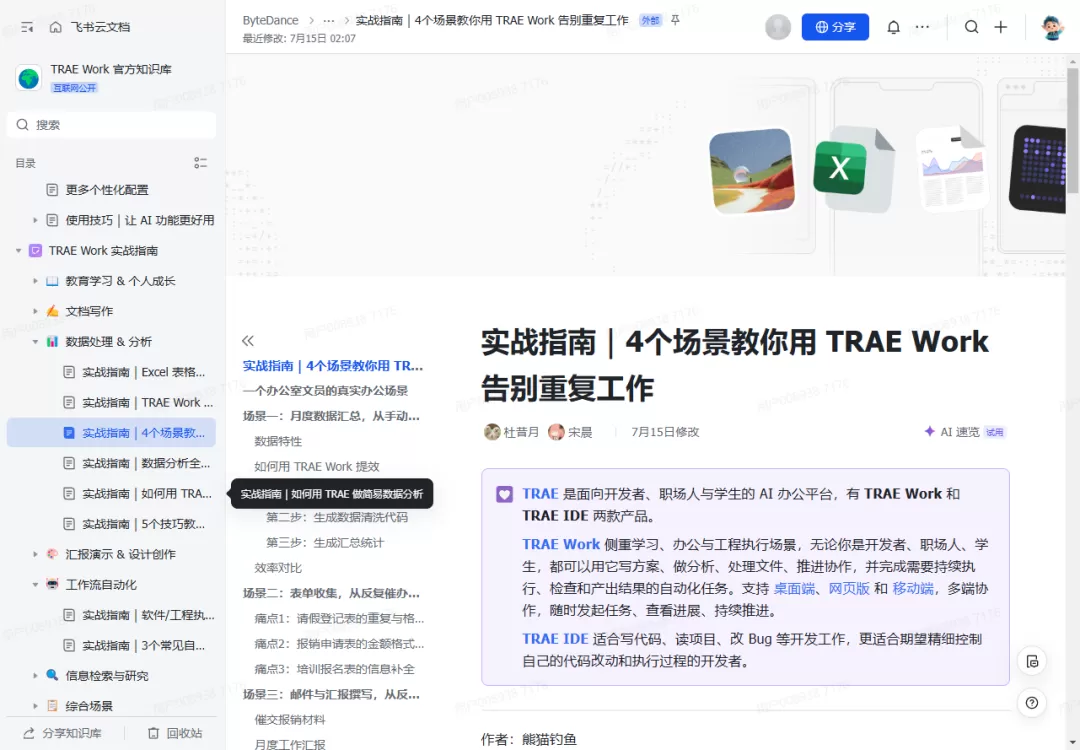Expand 汇报演示 & 设计创作 node
Viewport: 1080px width, 750px height.
point(35,554)
